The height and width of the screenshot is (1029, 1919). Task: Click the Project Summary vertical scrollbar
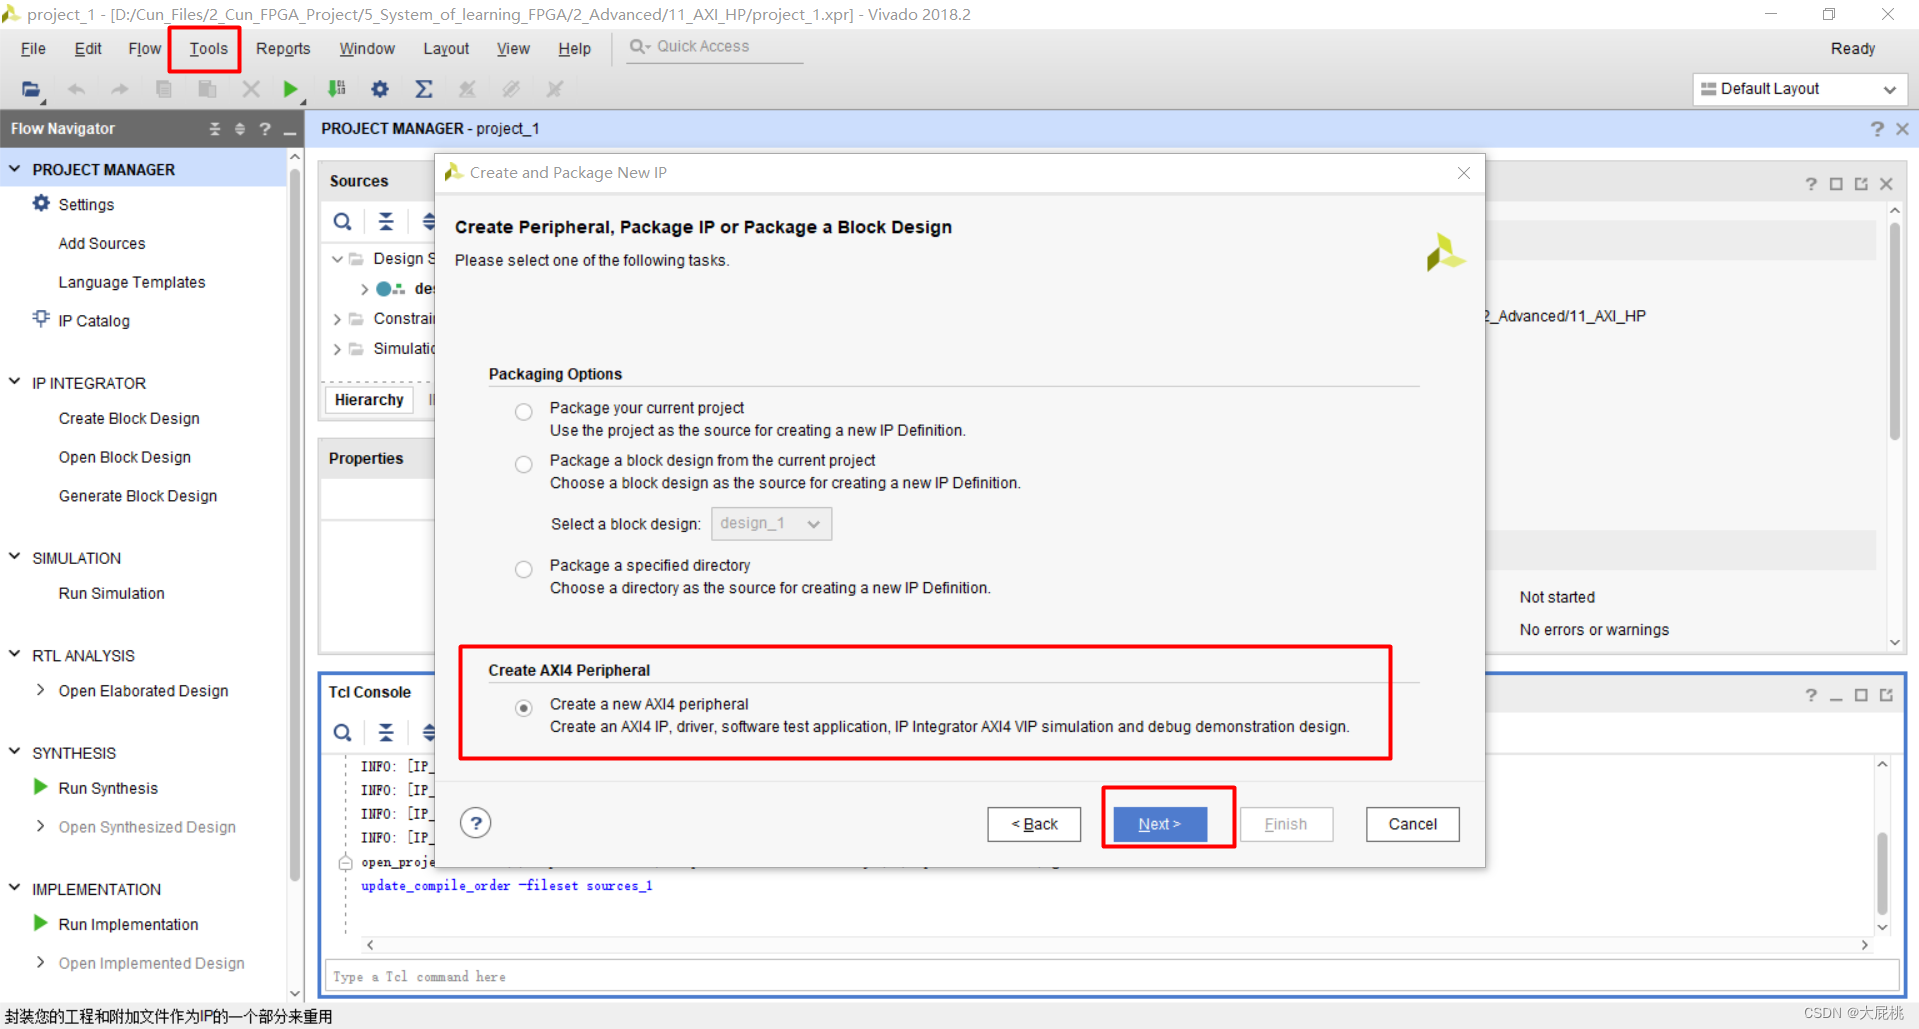1894,330
